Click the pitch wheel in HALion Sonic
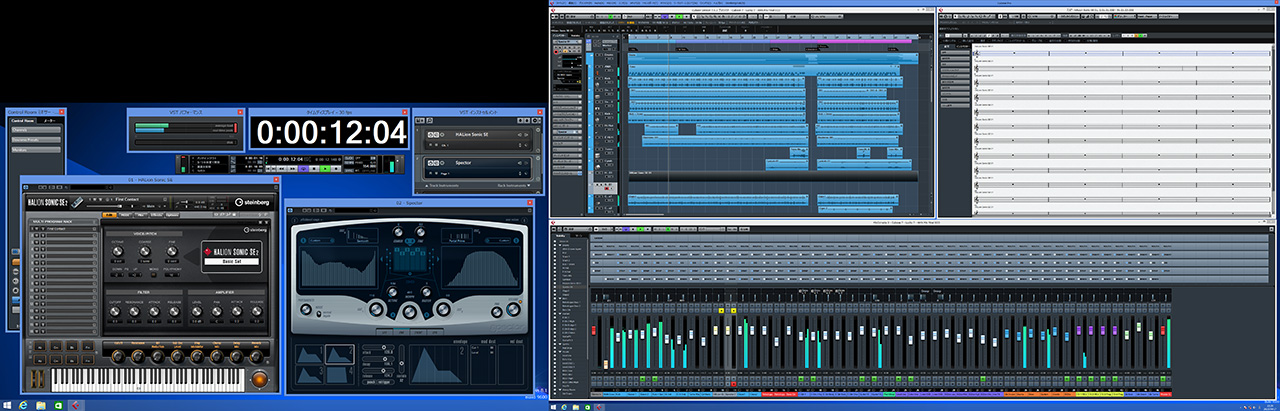The height and width of the screenshot is (411, 1280). (34, 379)
